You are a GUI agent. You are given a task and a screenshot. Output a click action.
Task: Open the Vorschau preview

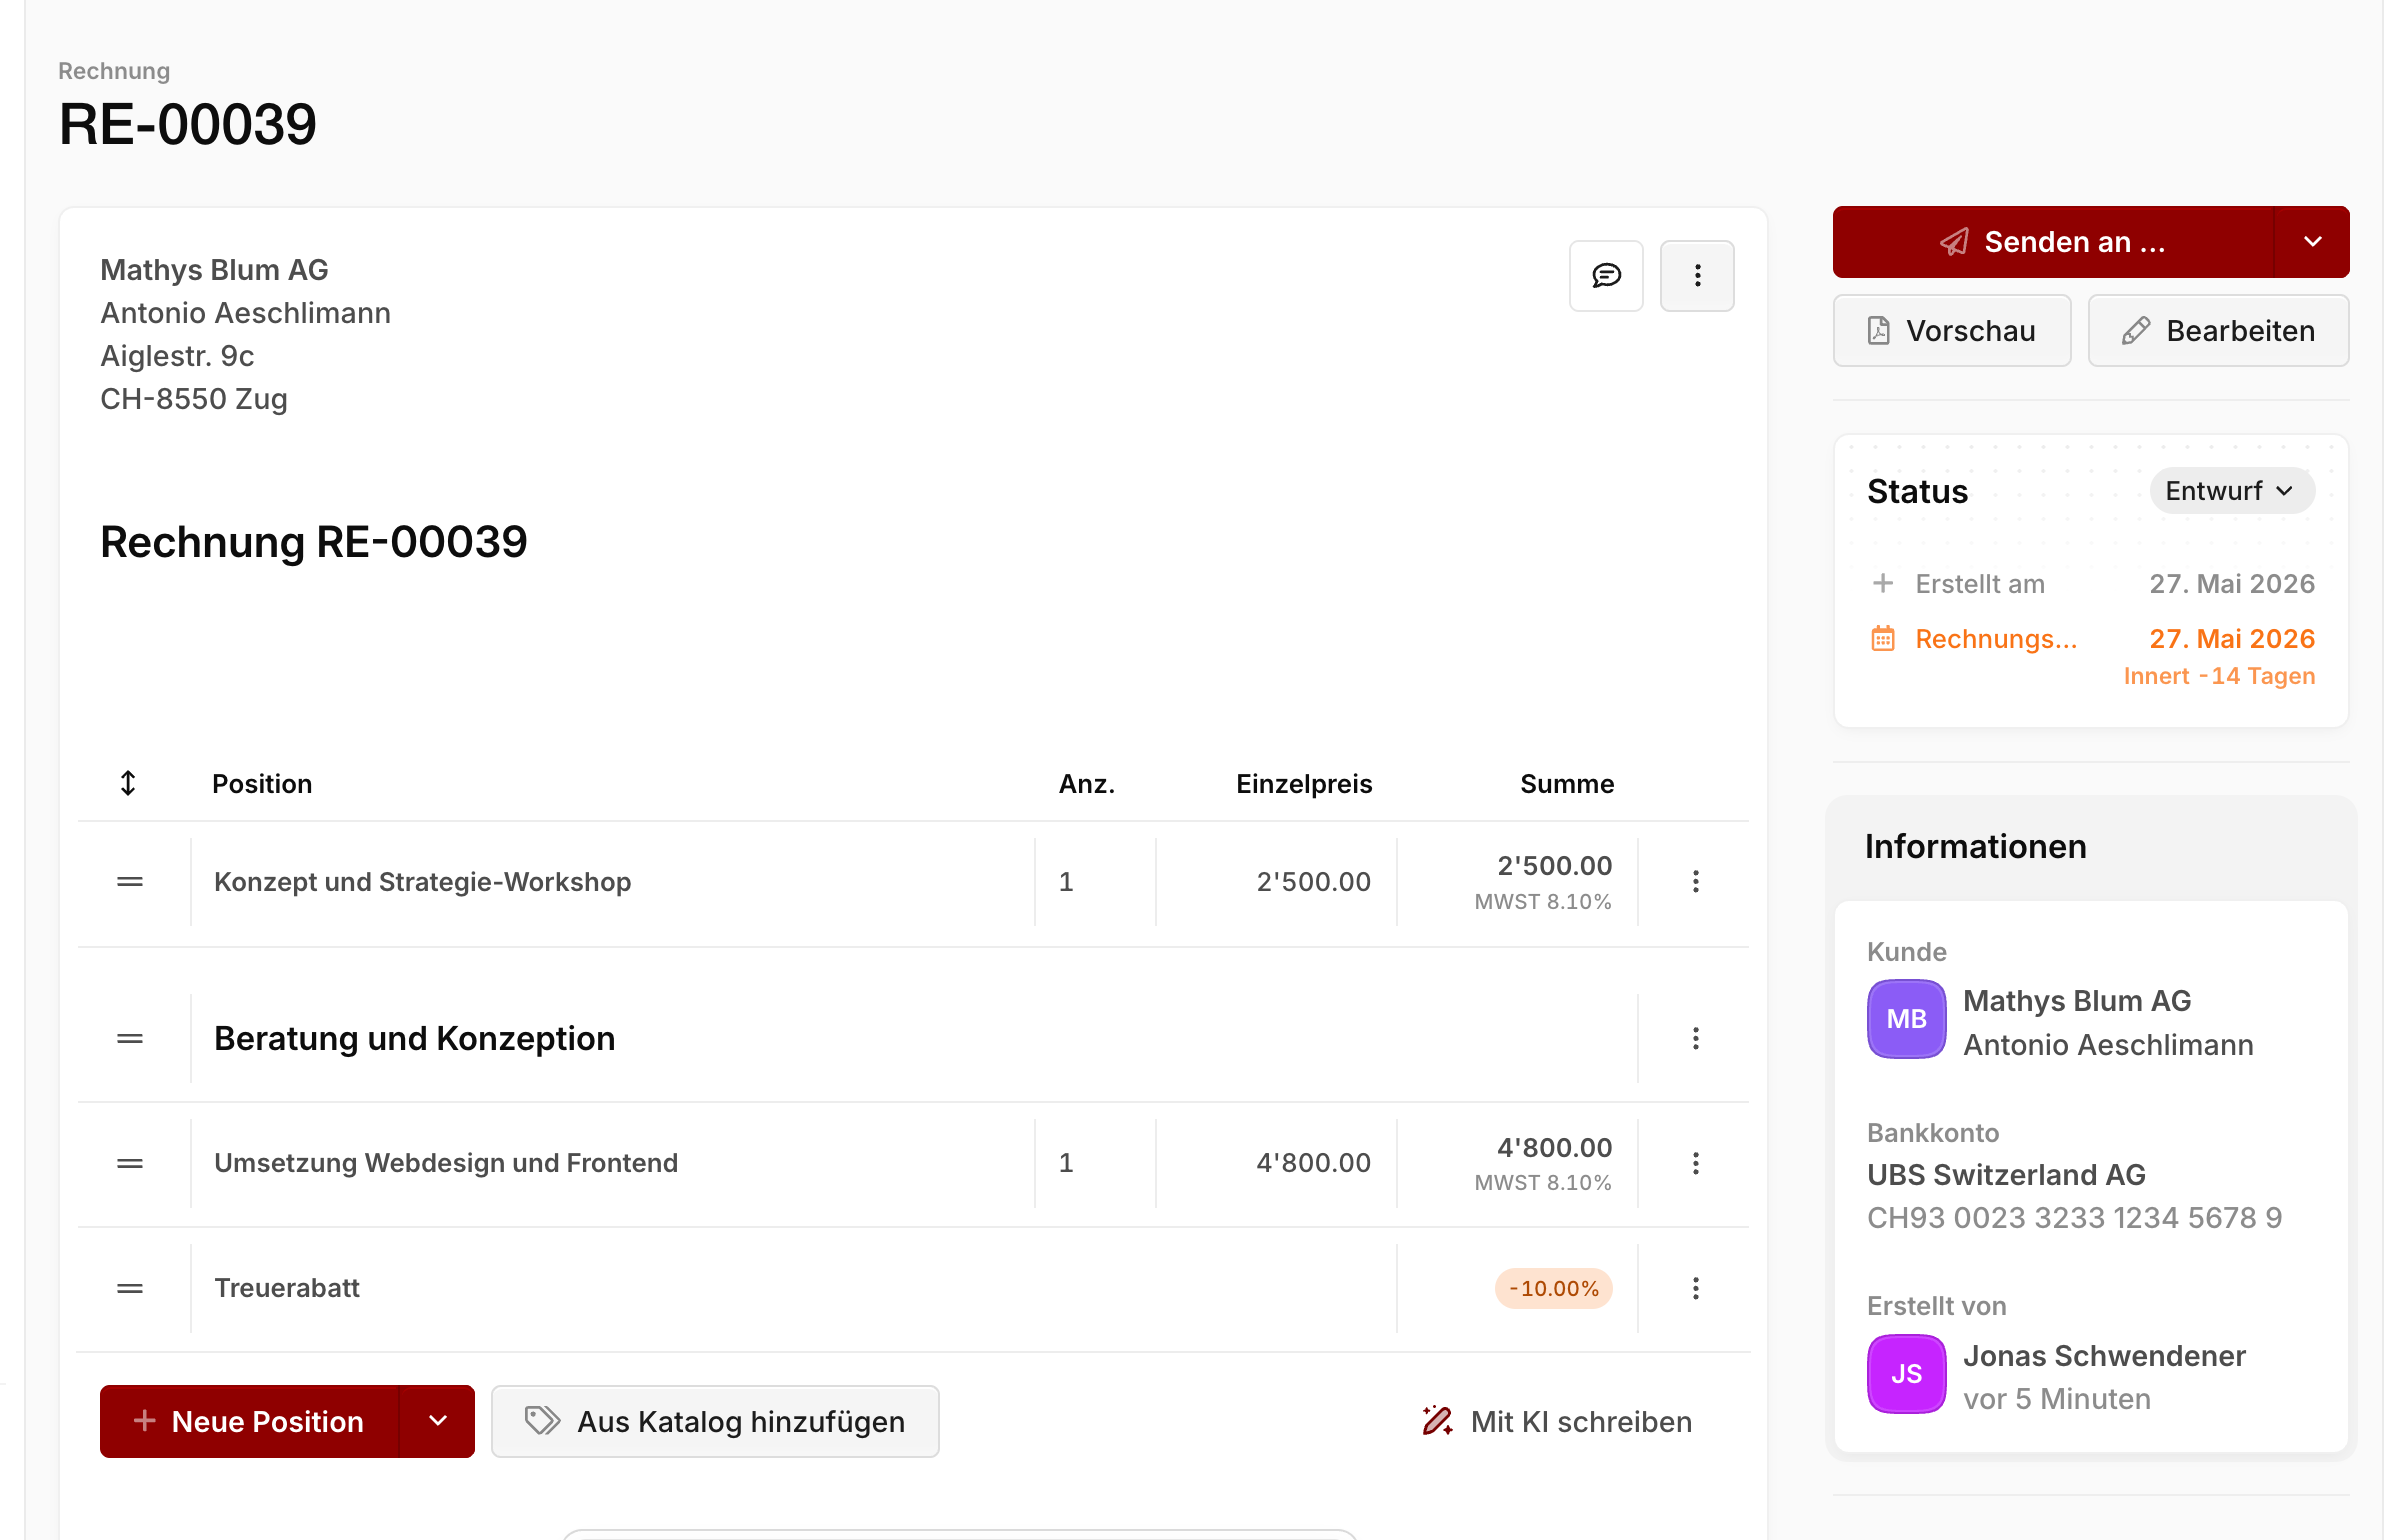[1952, 331]
